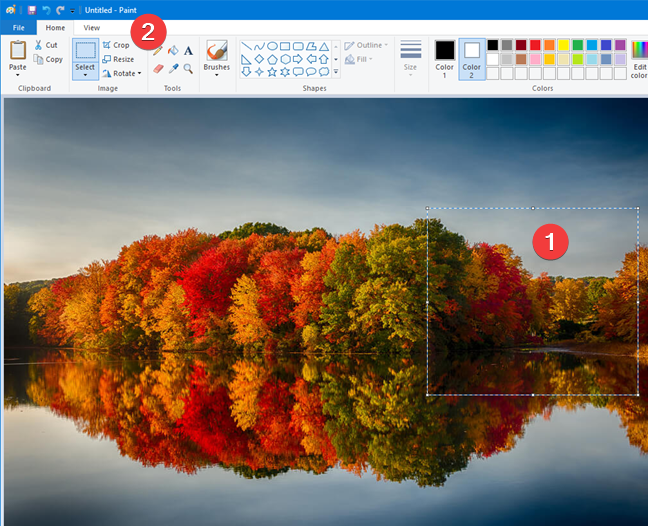This screenshot has width=648, height=526.
Task: Pick the Polygon shape
Action: pyautogui.click(x=311, y=46)
